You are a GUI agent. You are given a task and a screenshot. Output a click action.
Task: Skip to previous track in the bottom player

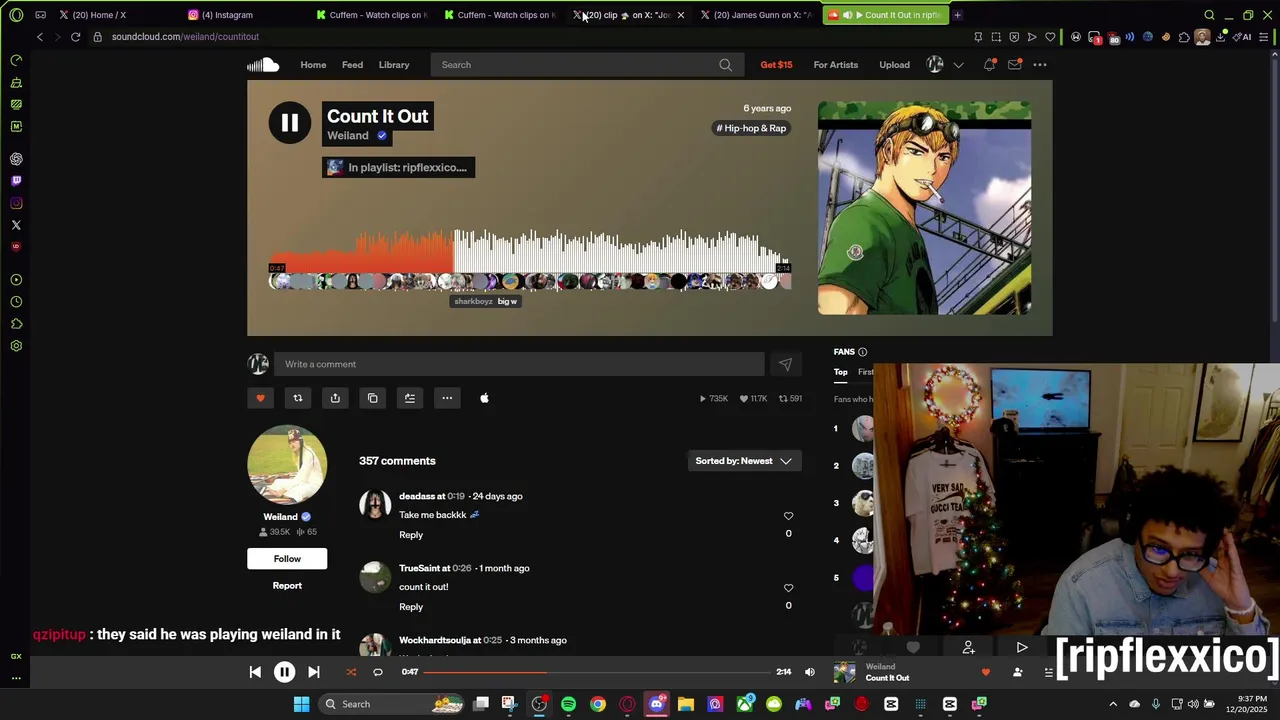(255, 672)
